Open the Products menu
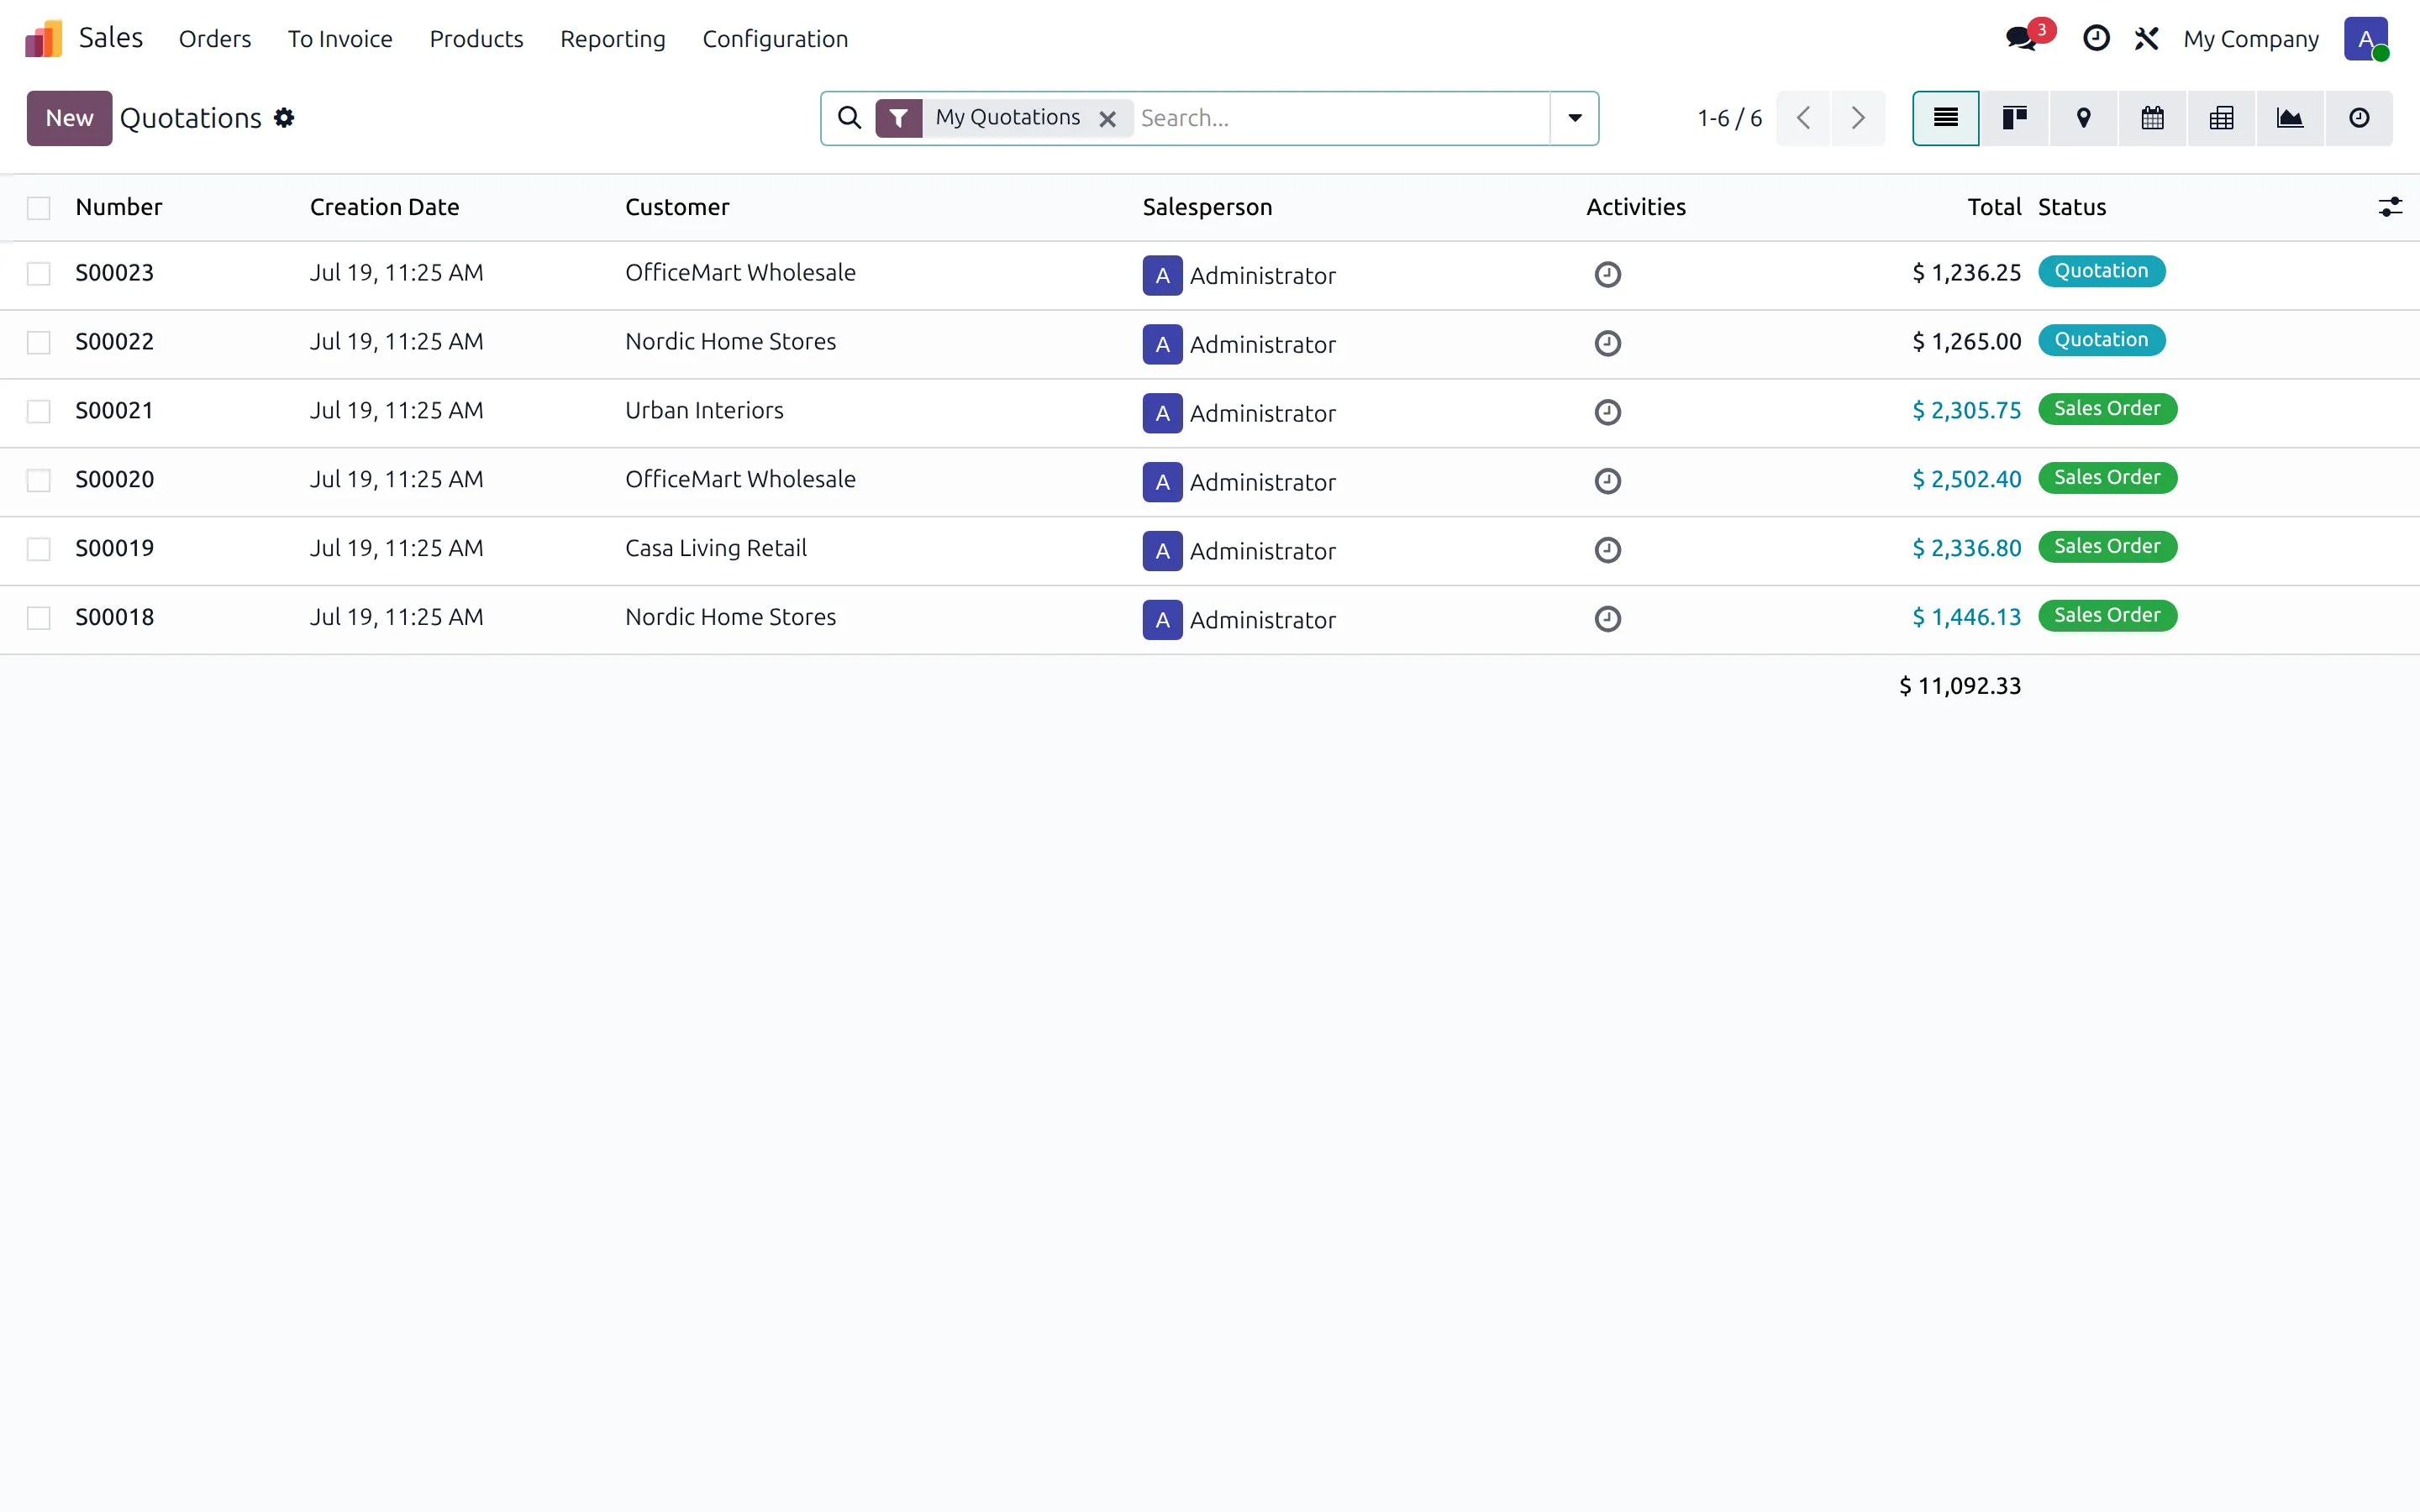 click(x=476, y=39)
